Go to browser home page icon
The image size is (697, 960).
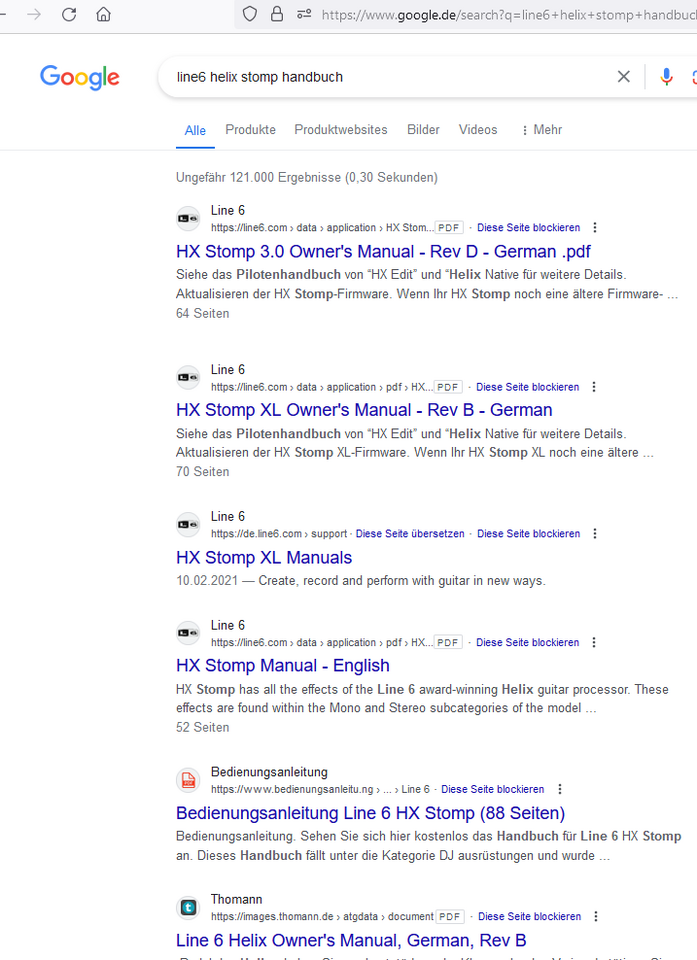(x=103, y=14)
